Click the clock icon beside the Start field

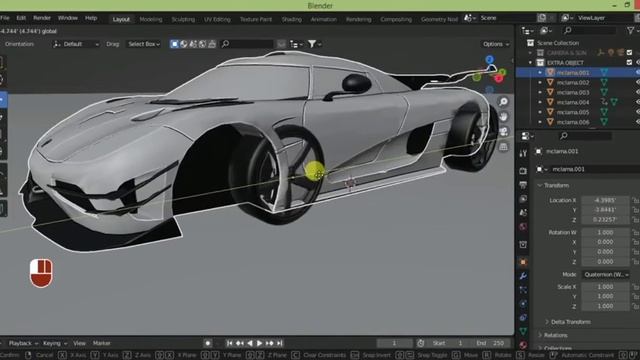421,343
